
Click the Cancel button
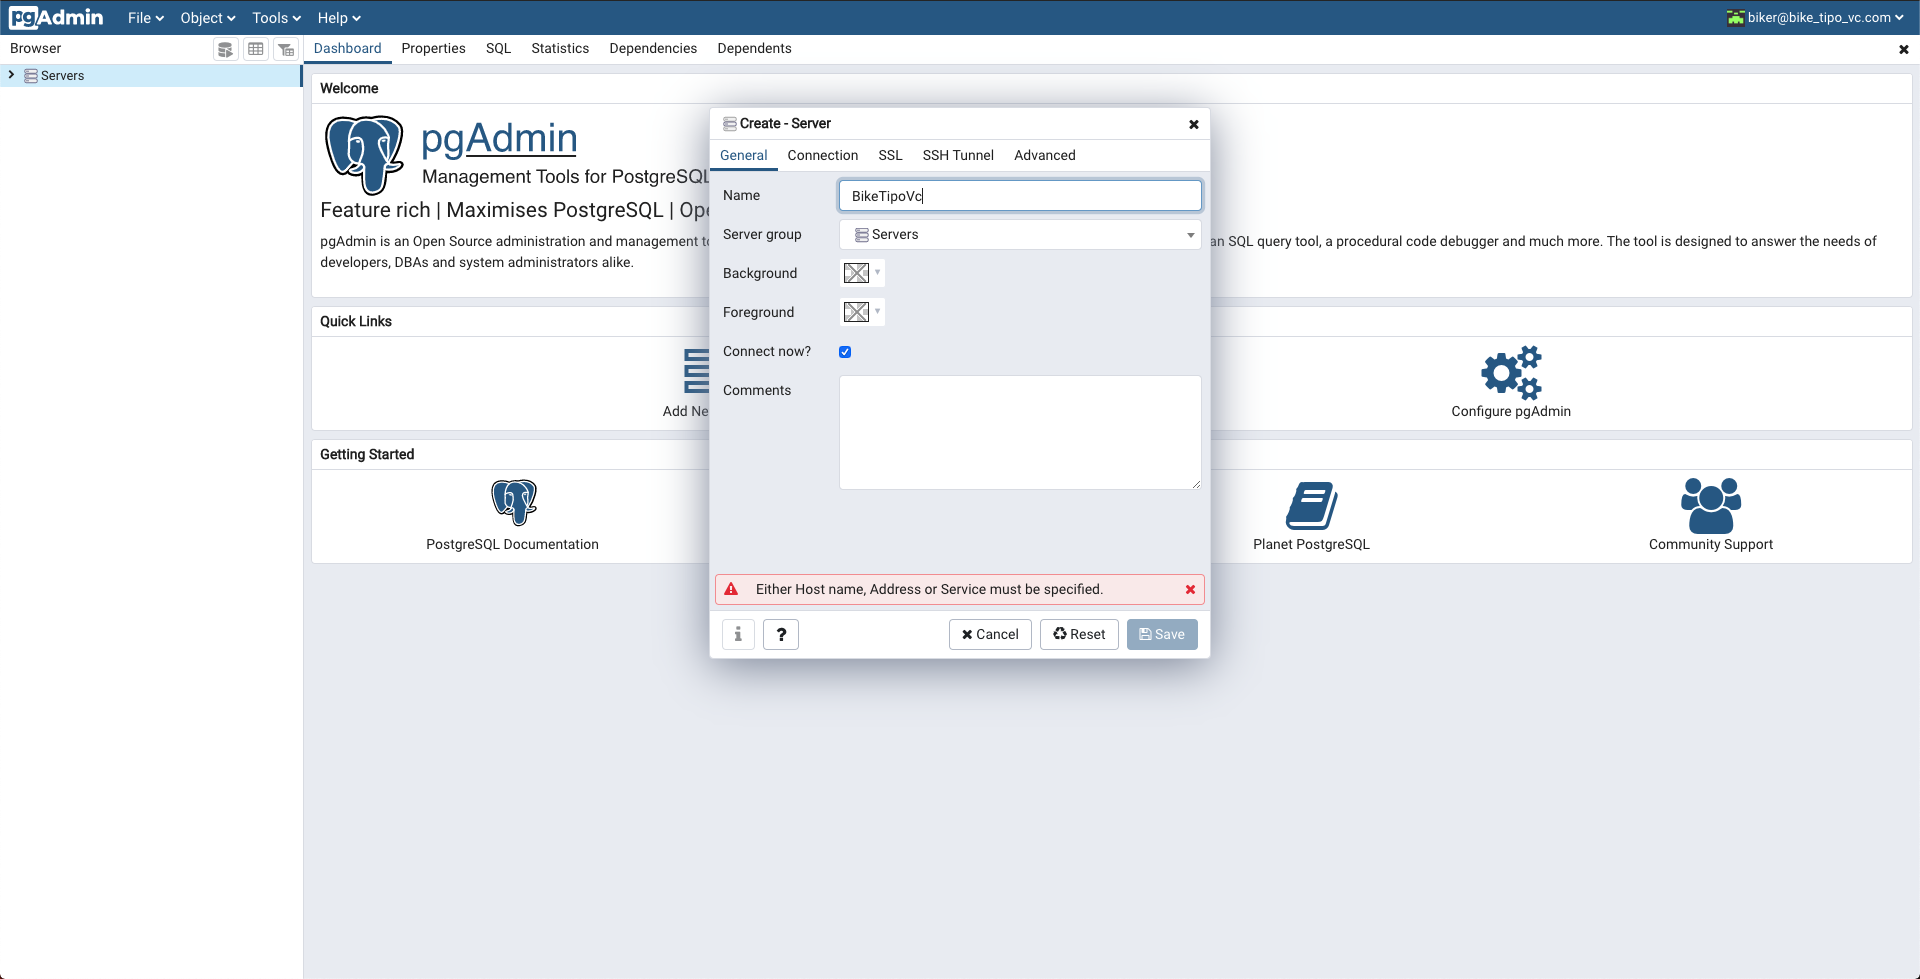tap(990, 634)
